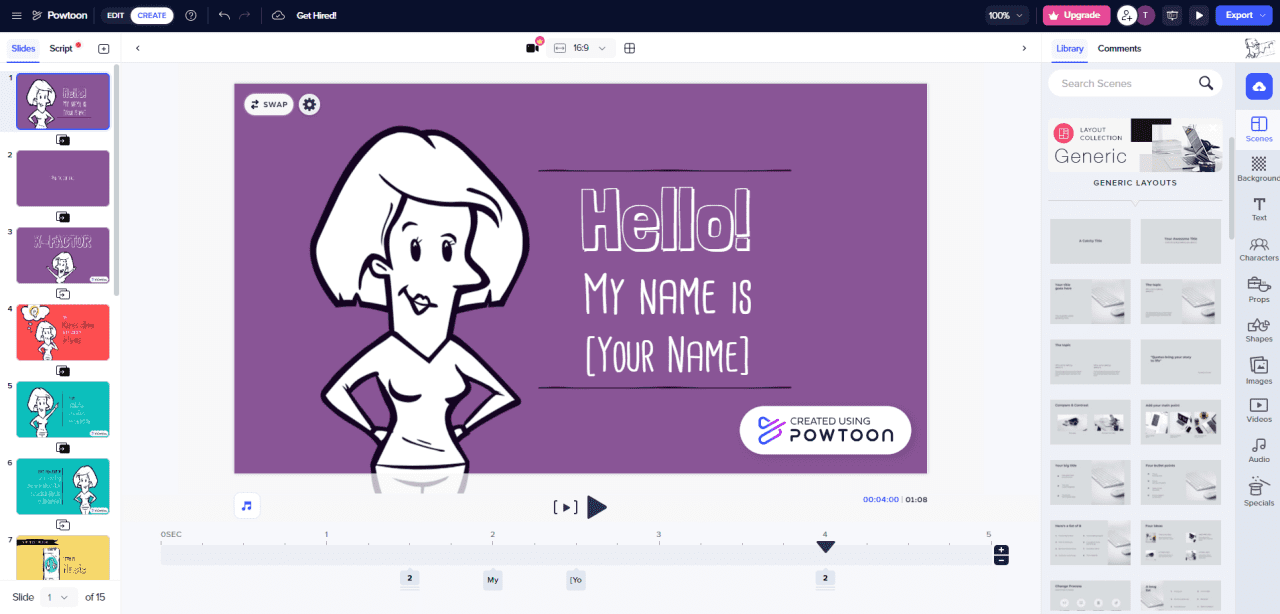Open the Characters panel in the right sidebar
Screen dimensions: 1280x614
(x=1259, y=249)
